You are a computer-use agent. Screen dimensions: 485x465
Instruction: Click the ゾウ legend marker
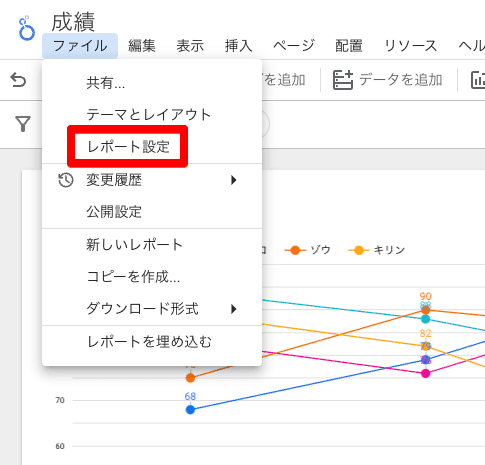click(295, 250)
